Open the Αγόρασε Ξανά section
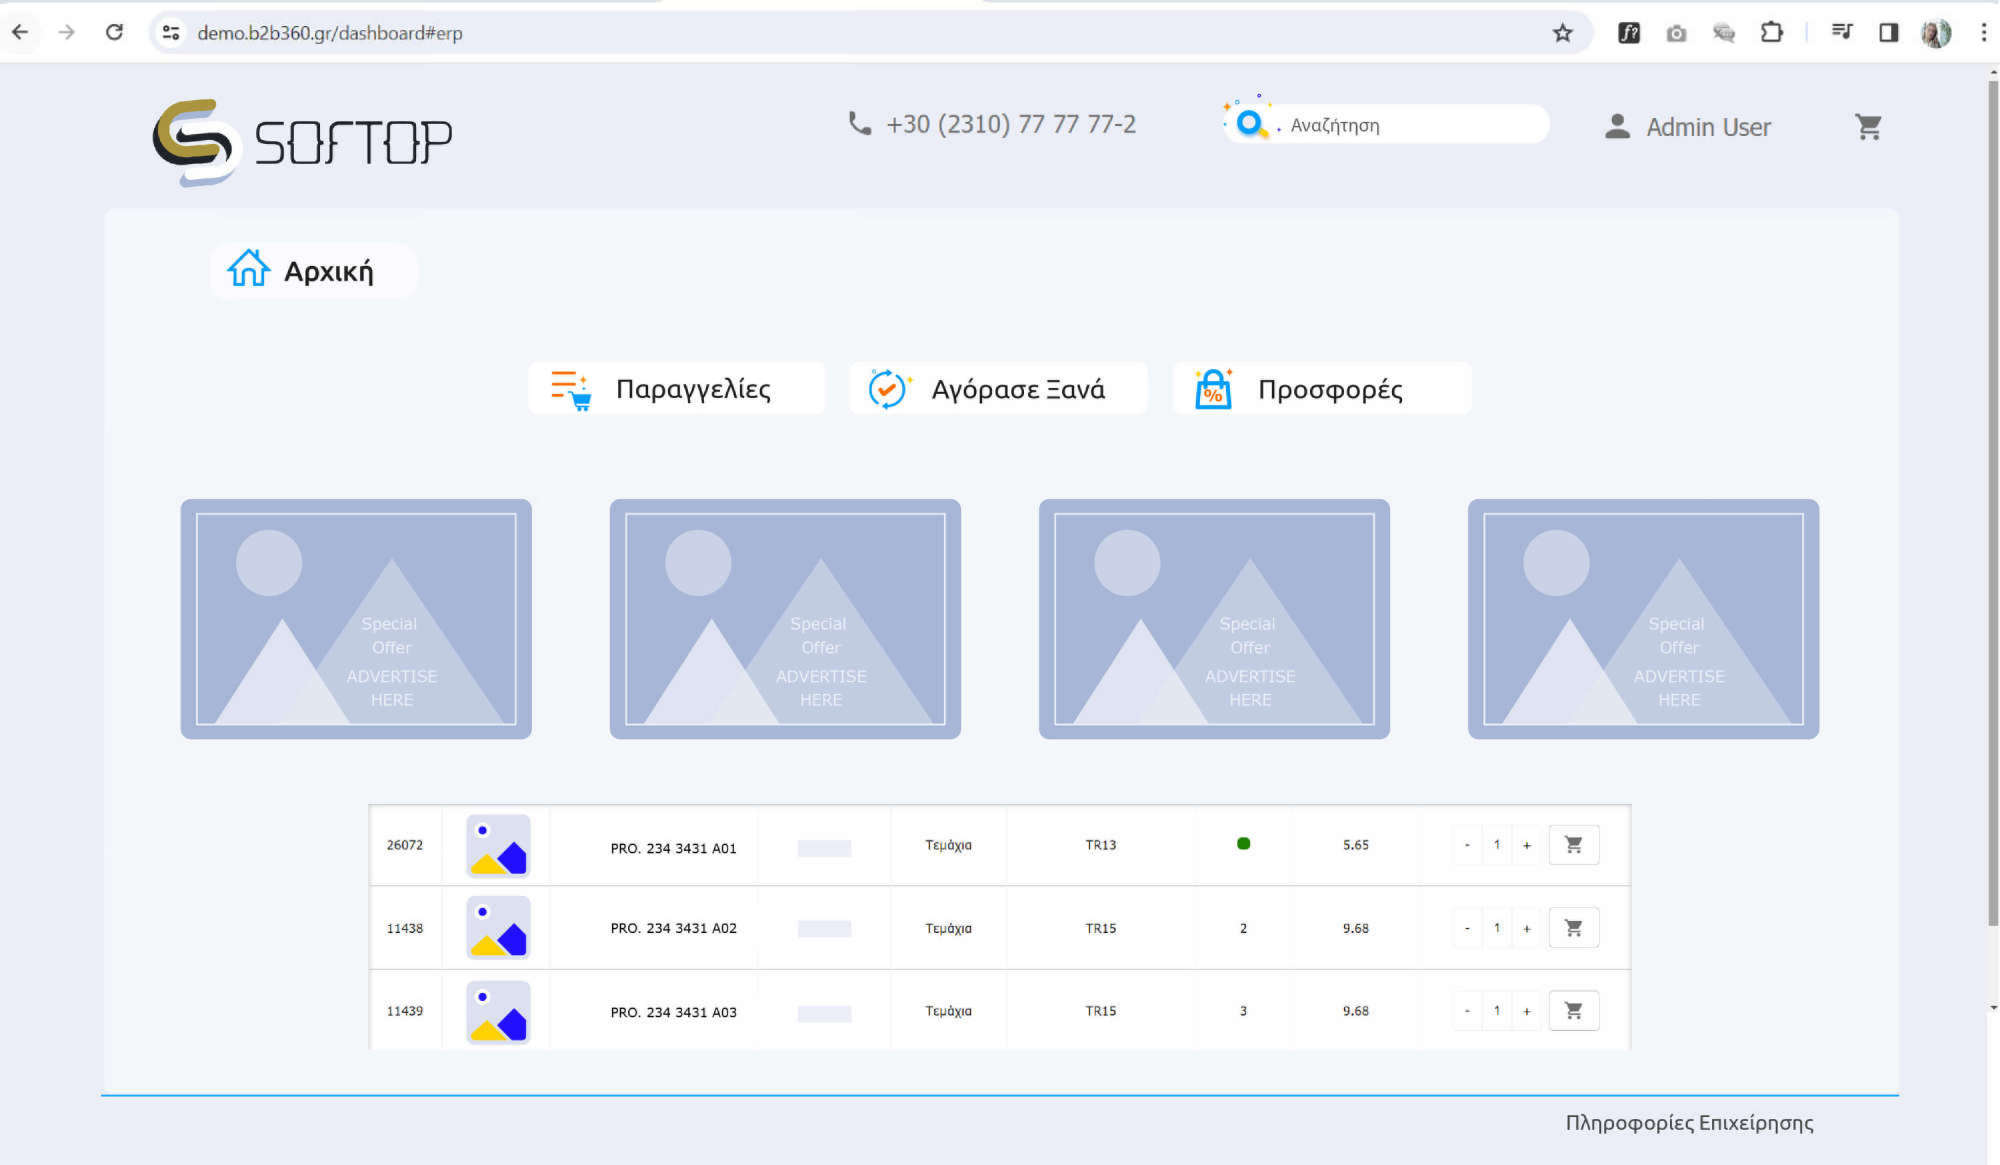 998,388
